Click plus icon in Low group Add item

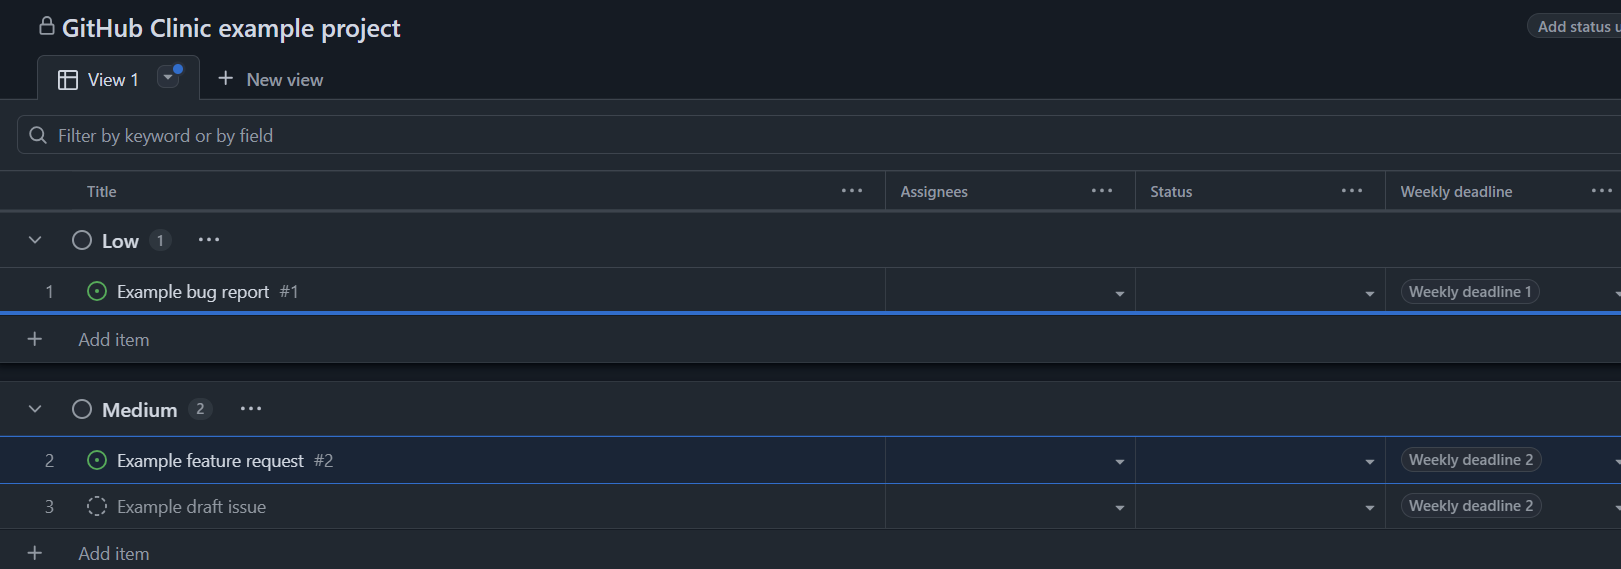[35, 339]
